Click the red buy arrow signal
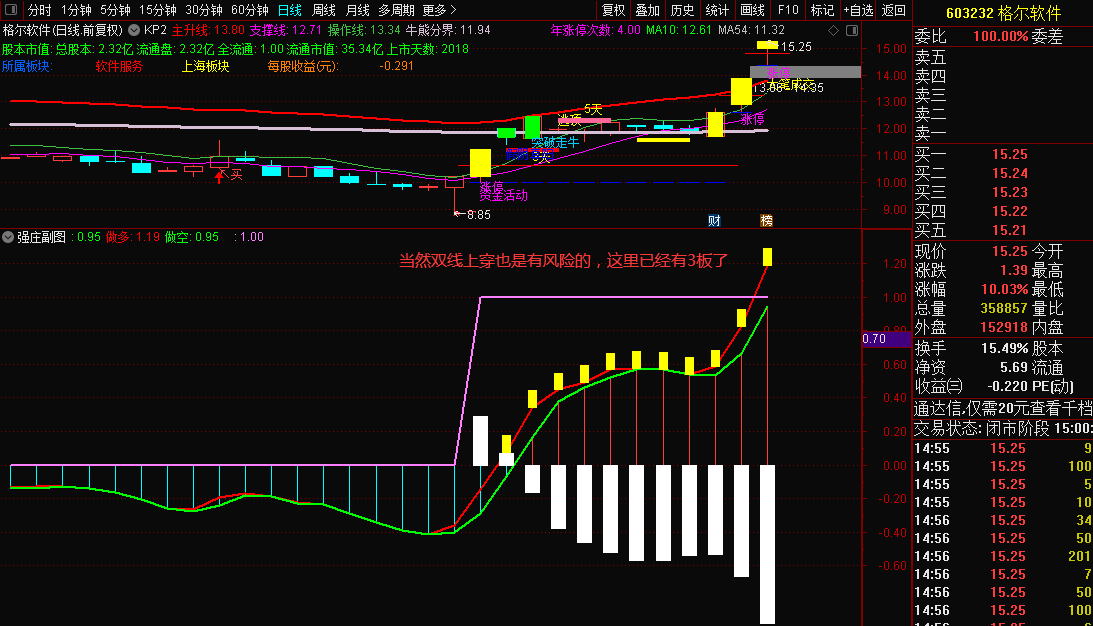The image size is (1093, 626). [220, 176]
